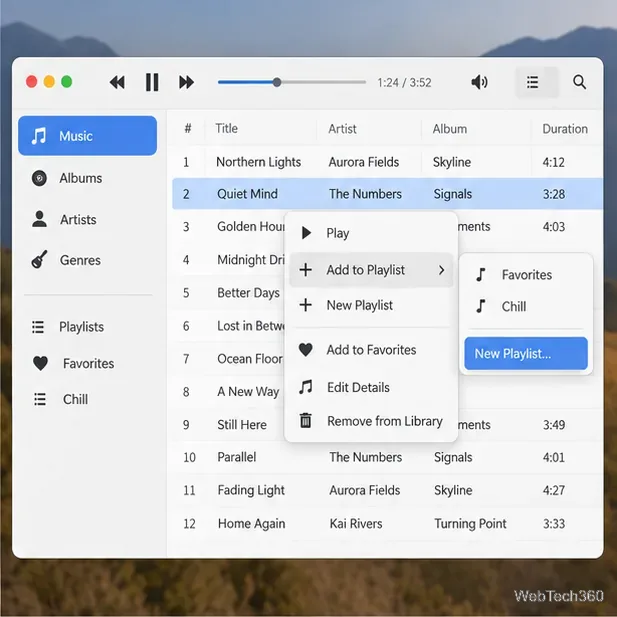This screenshot has width=617, height=617.
Task: Pick Chill in the playlist submenu
Action: [526, 306]
